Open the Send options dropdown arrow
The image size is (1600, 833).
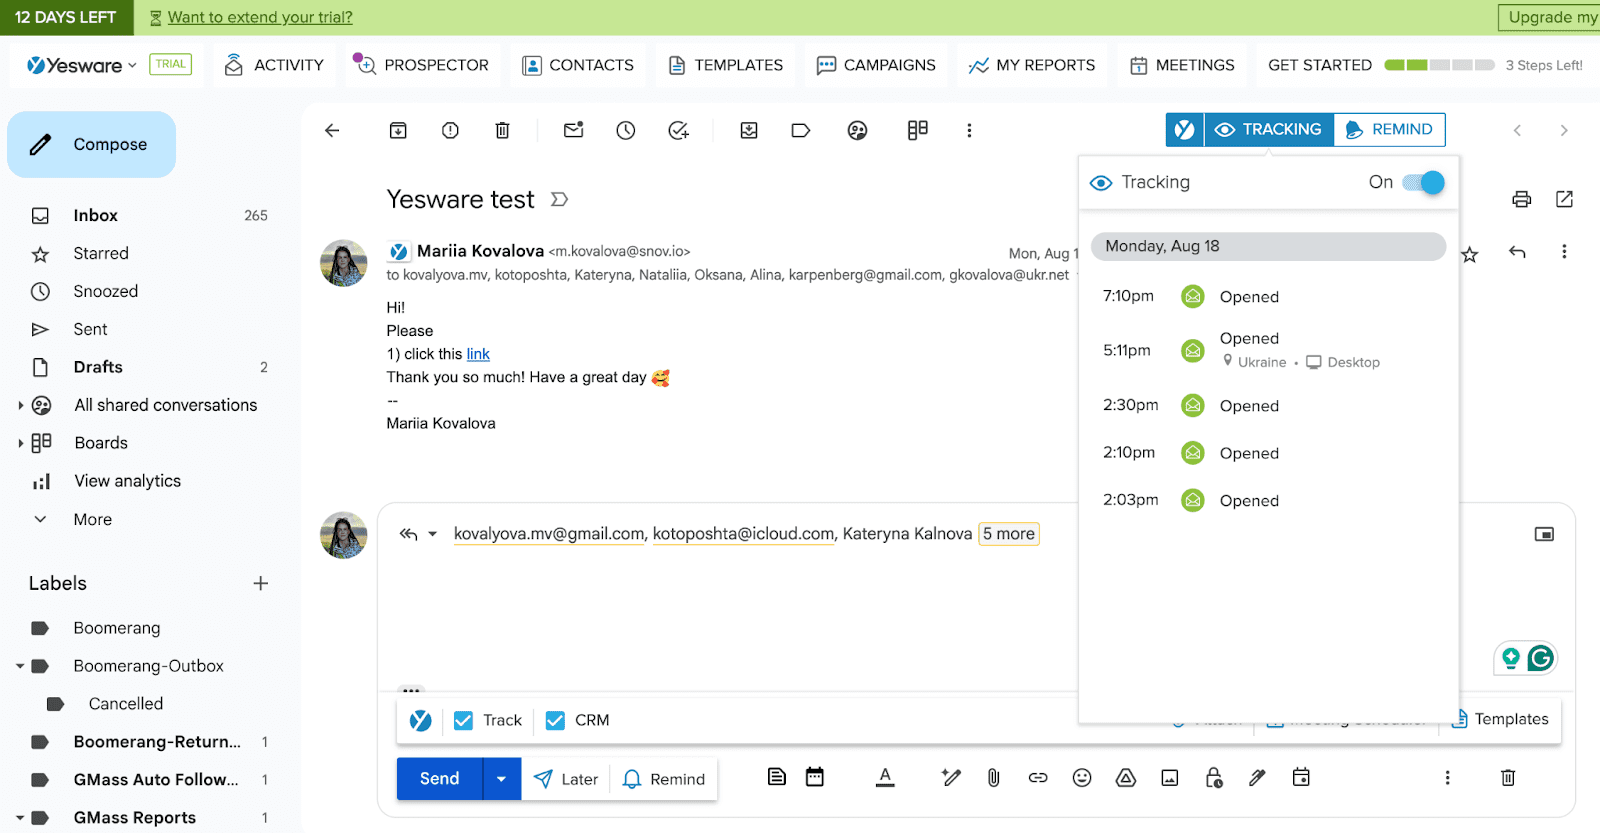501,779
